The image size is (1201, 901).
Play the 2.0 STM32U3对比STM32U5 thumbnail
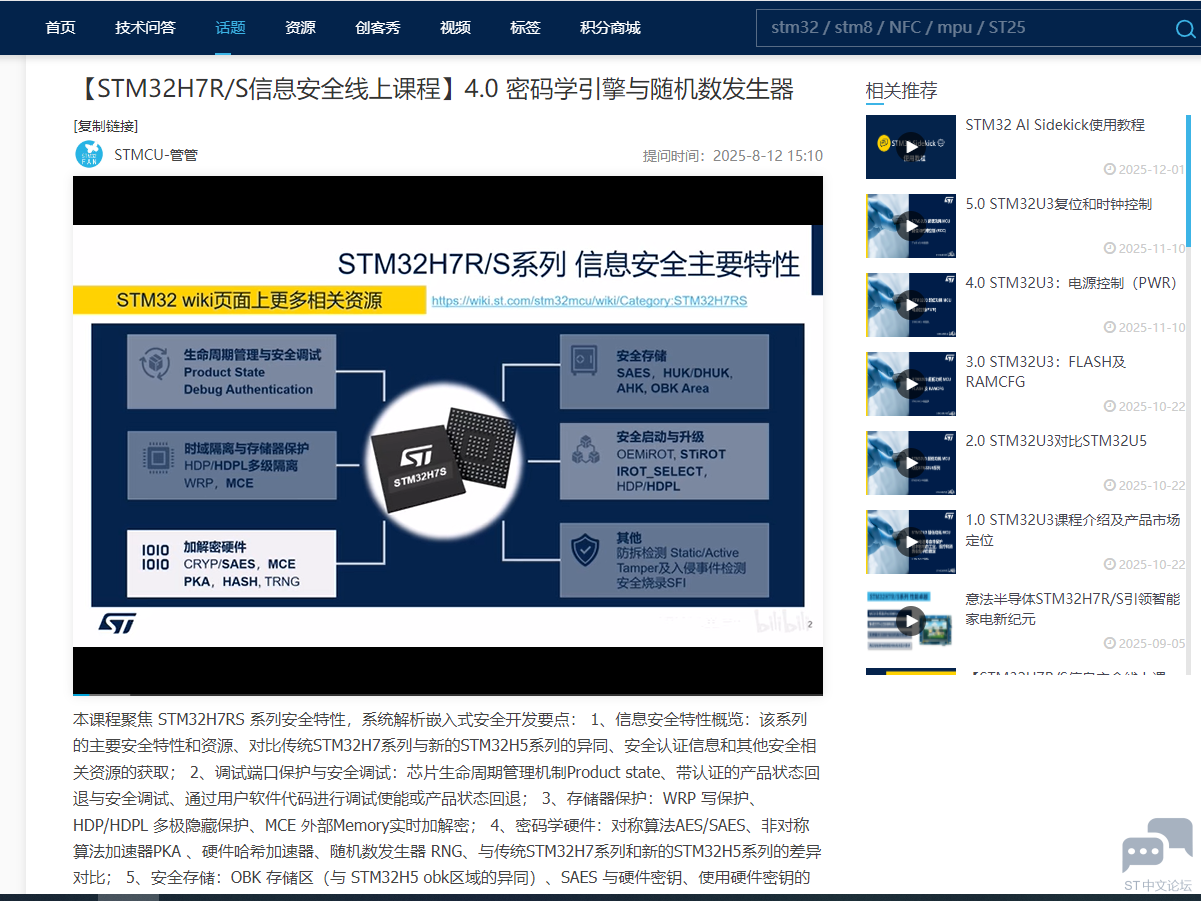click(x=910, y=463)
